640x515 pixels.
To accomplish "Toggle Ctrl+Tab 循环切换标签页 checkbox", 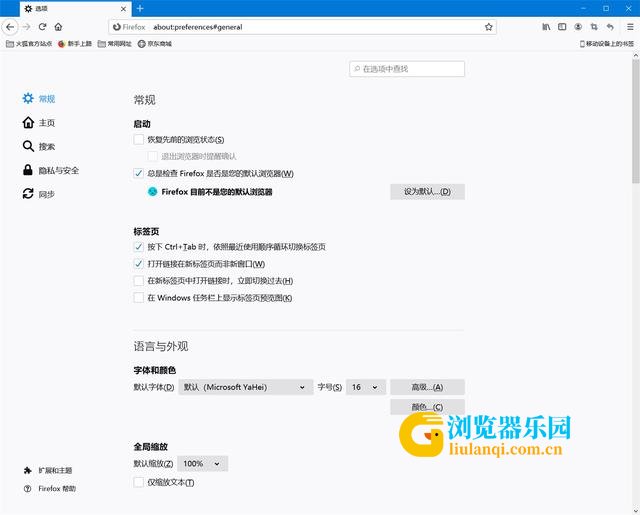I will coord(139,247).
